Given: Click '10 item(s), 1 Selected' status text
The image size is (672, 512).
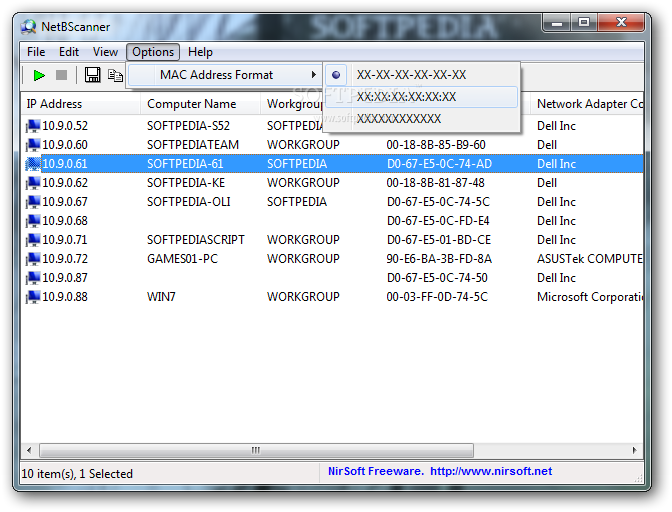Looking at the screenshot, I should pyautogui.click(x=77, y=474).
